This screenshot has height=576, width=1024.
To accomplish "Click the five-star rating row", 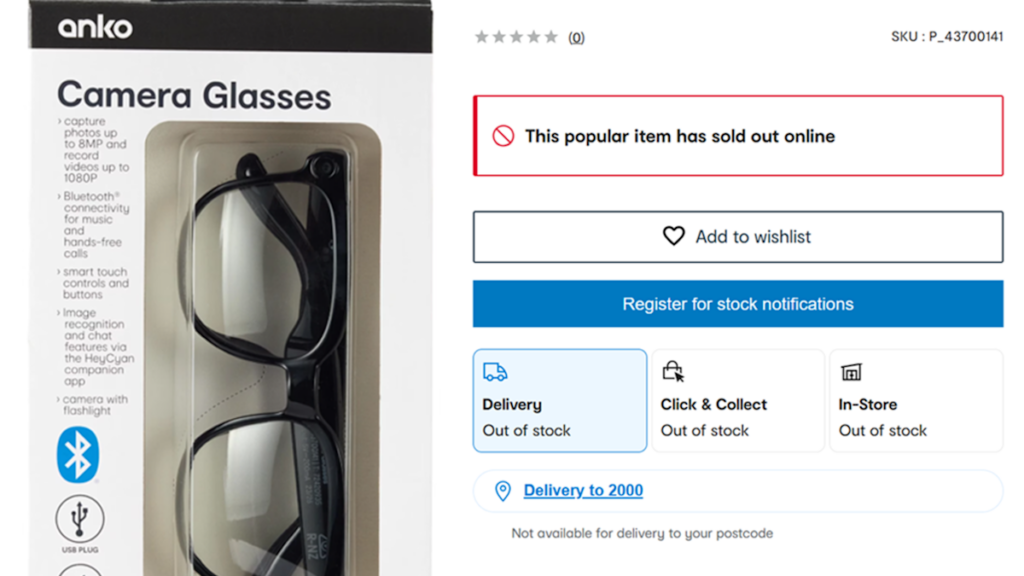I will pos(517,37).
